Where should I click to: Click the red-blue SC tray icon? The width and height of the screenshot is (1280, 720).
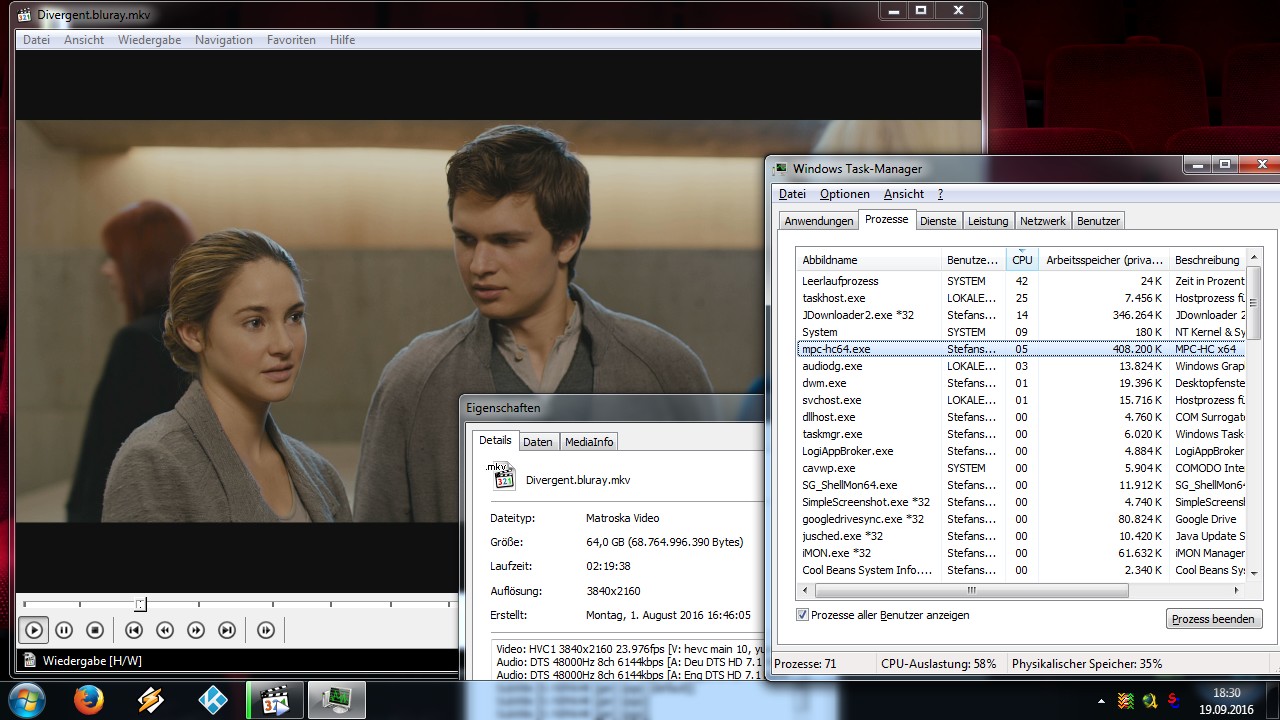click(1173, 700)
